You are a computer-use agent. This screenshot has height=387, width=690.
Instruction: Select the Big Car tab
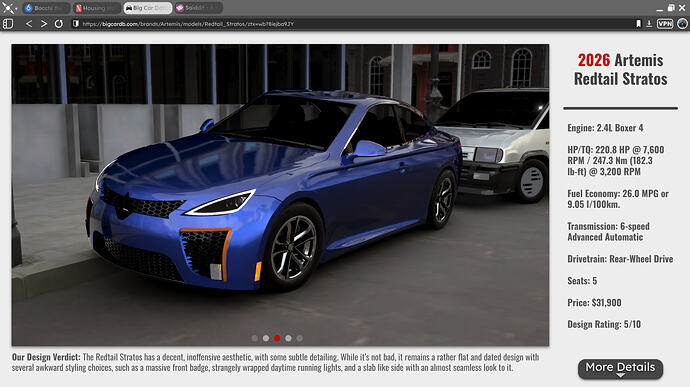pos(148,8)
